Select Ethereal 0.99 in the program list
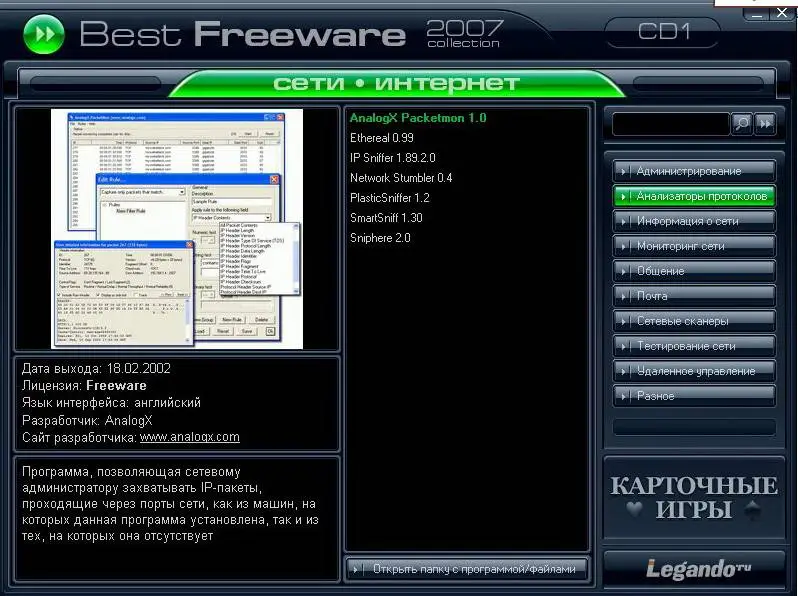Screen dimensions: 798x596 (382, 138)
